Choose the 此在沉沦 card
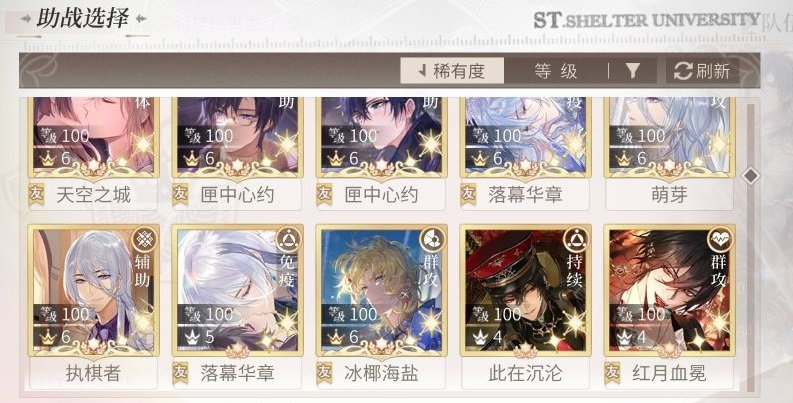Viewport: 793px width, 403px height. tap(525, 307)
